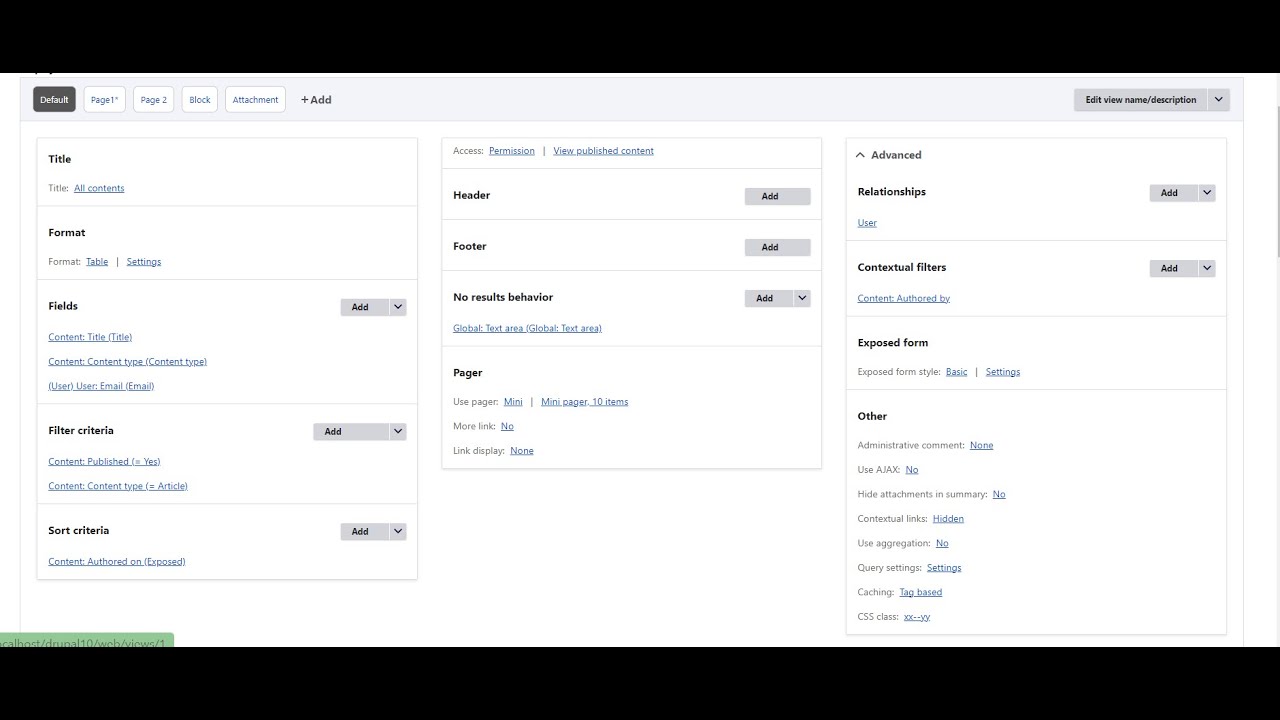Edit Content: Content type (= Article) filter
Viewport: 1280px width, 720px height.
[x=118, y=486]
